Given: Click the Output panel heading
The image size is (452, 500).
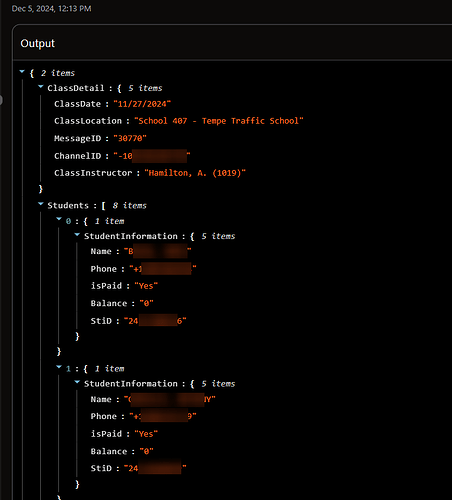Looking at the screenshot, I should tap(37, 44).
